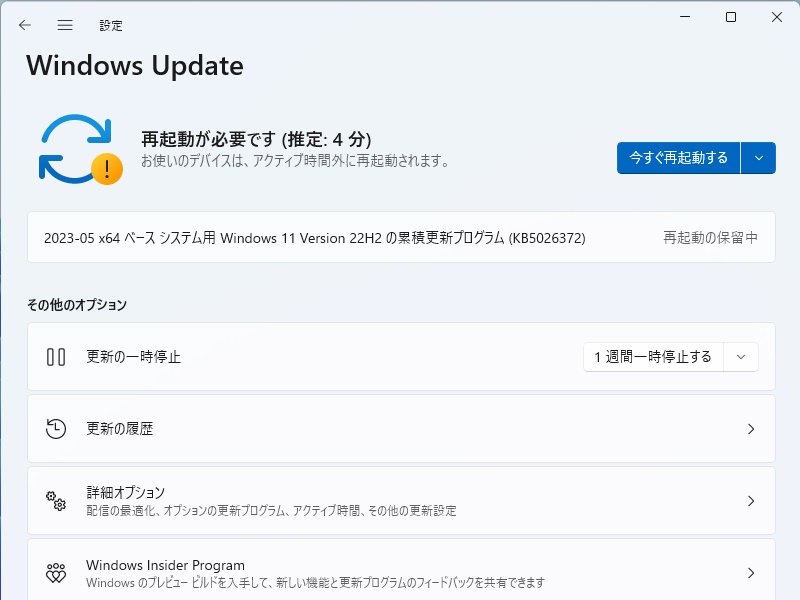Select the Windows Insider Program label

tap(165, 565)
